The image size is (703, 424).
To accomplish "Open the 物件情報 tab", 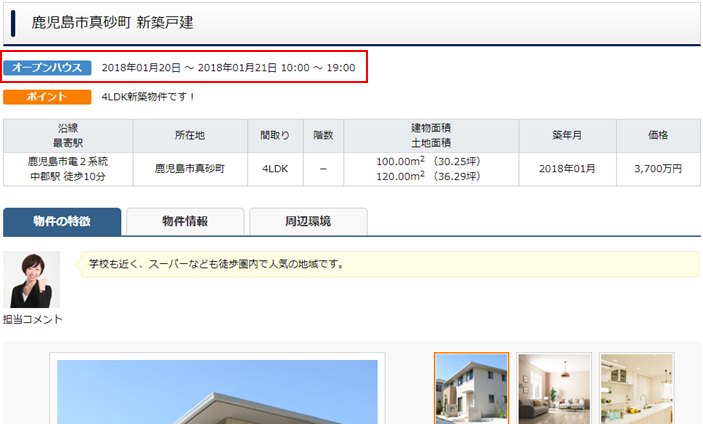I will [x=190, y=222].
